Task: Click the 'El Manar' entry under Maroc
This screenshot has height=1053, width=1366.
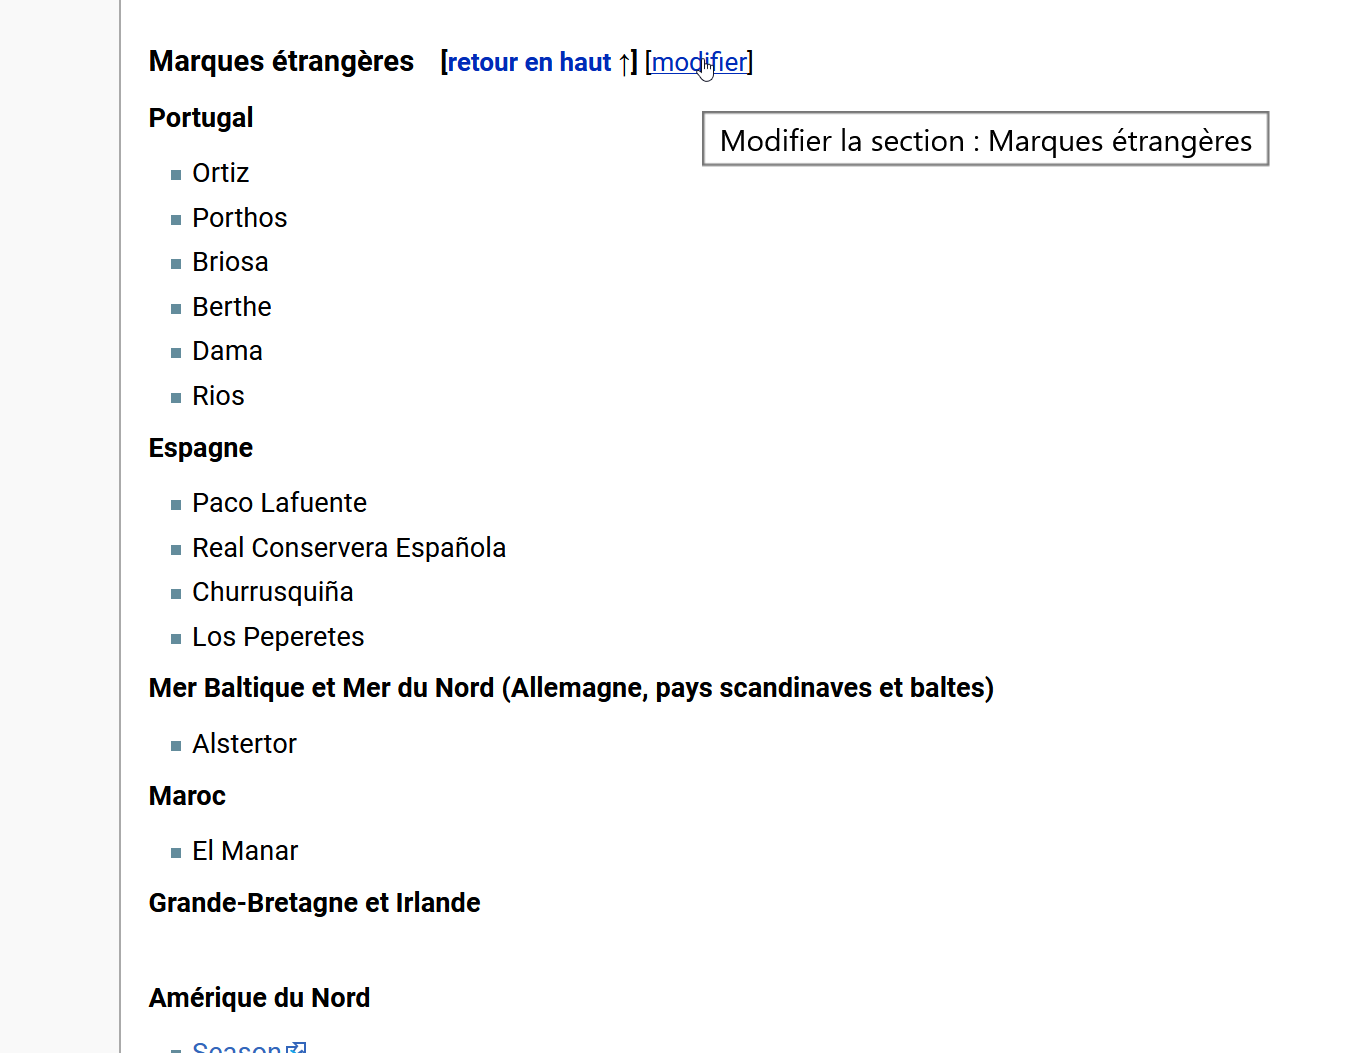Action: pyautogui.click(x=245, y=851)
